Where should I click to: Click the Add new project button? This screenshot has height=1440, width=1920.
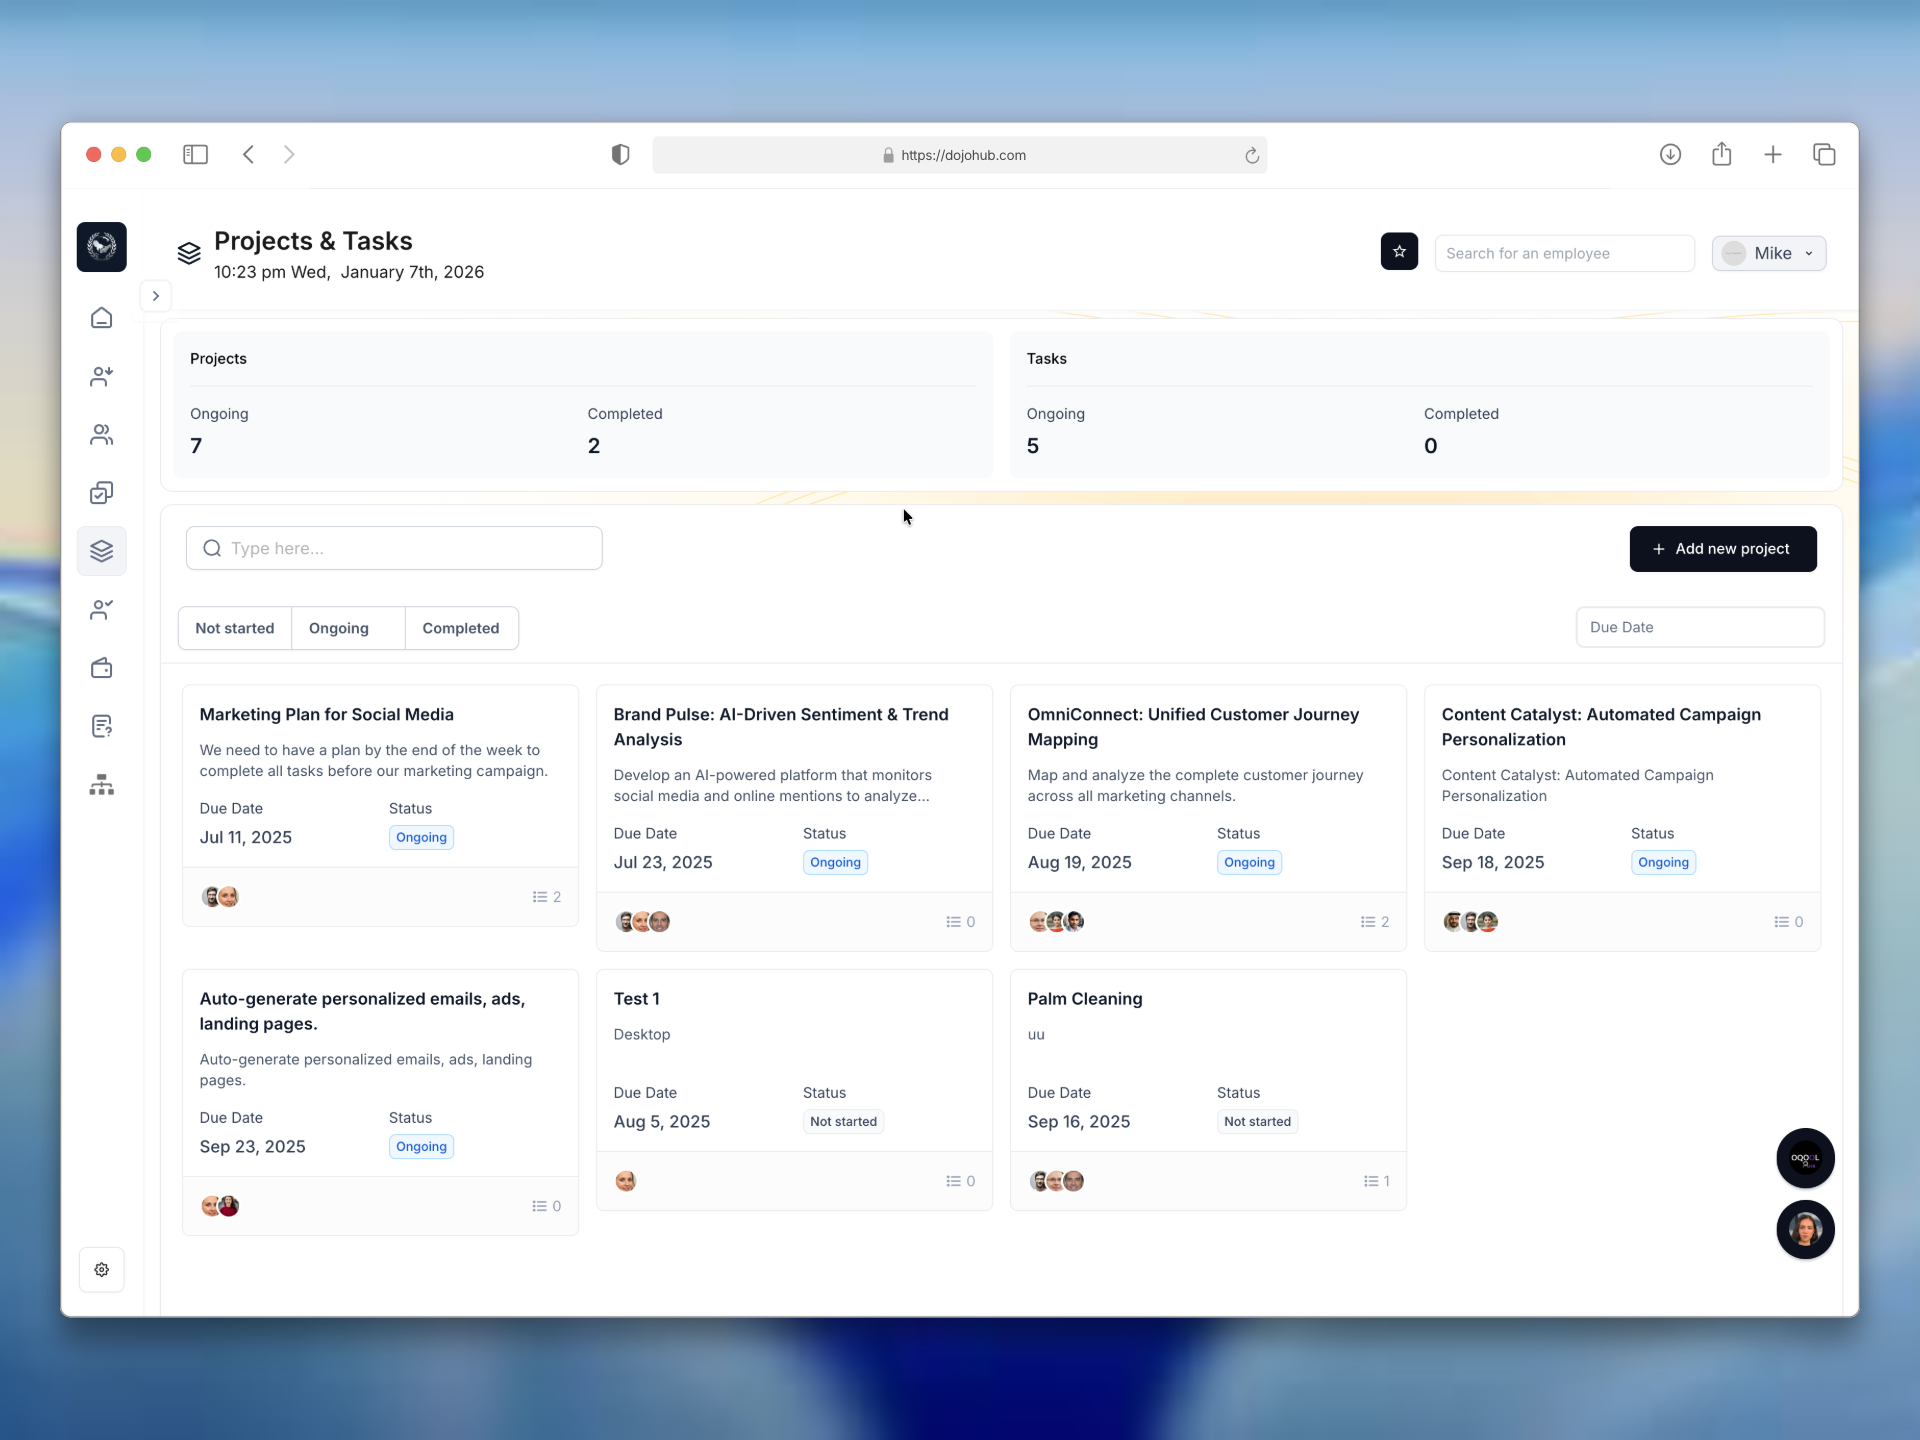[1722, 548]
